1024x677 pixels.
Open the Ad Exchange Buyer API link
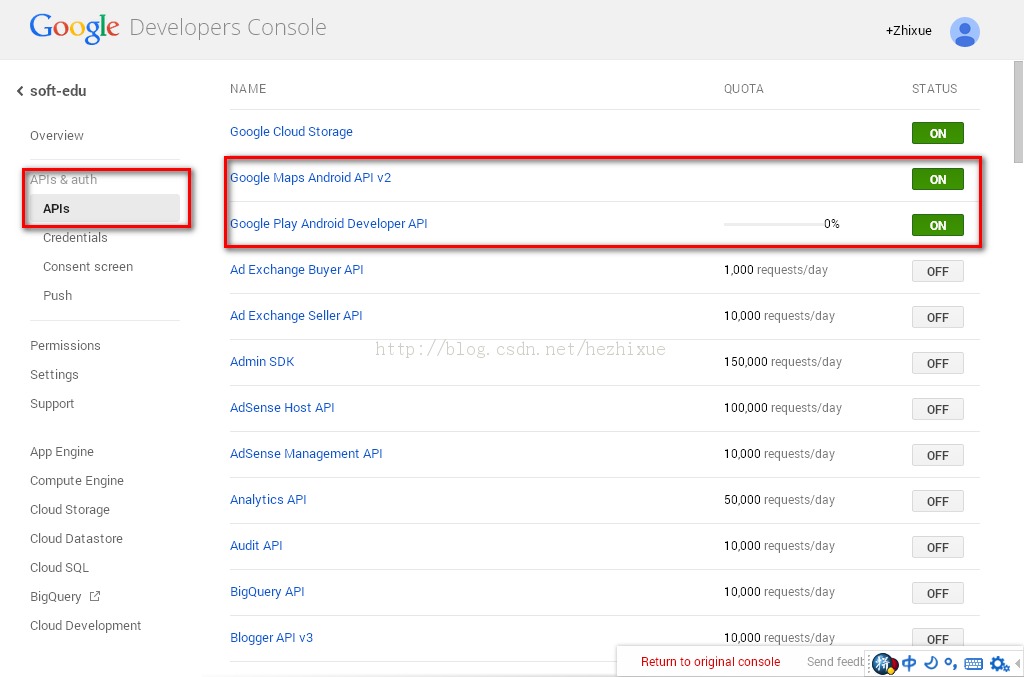click(296, 270)
